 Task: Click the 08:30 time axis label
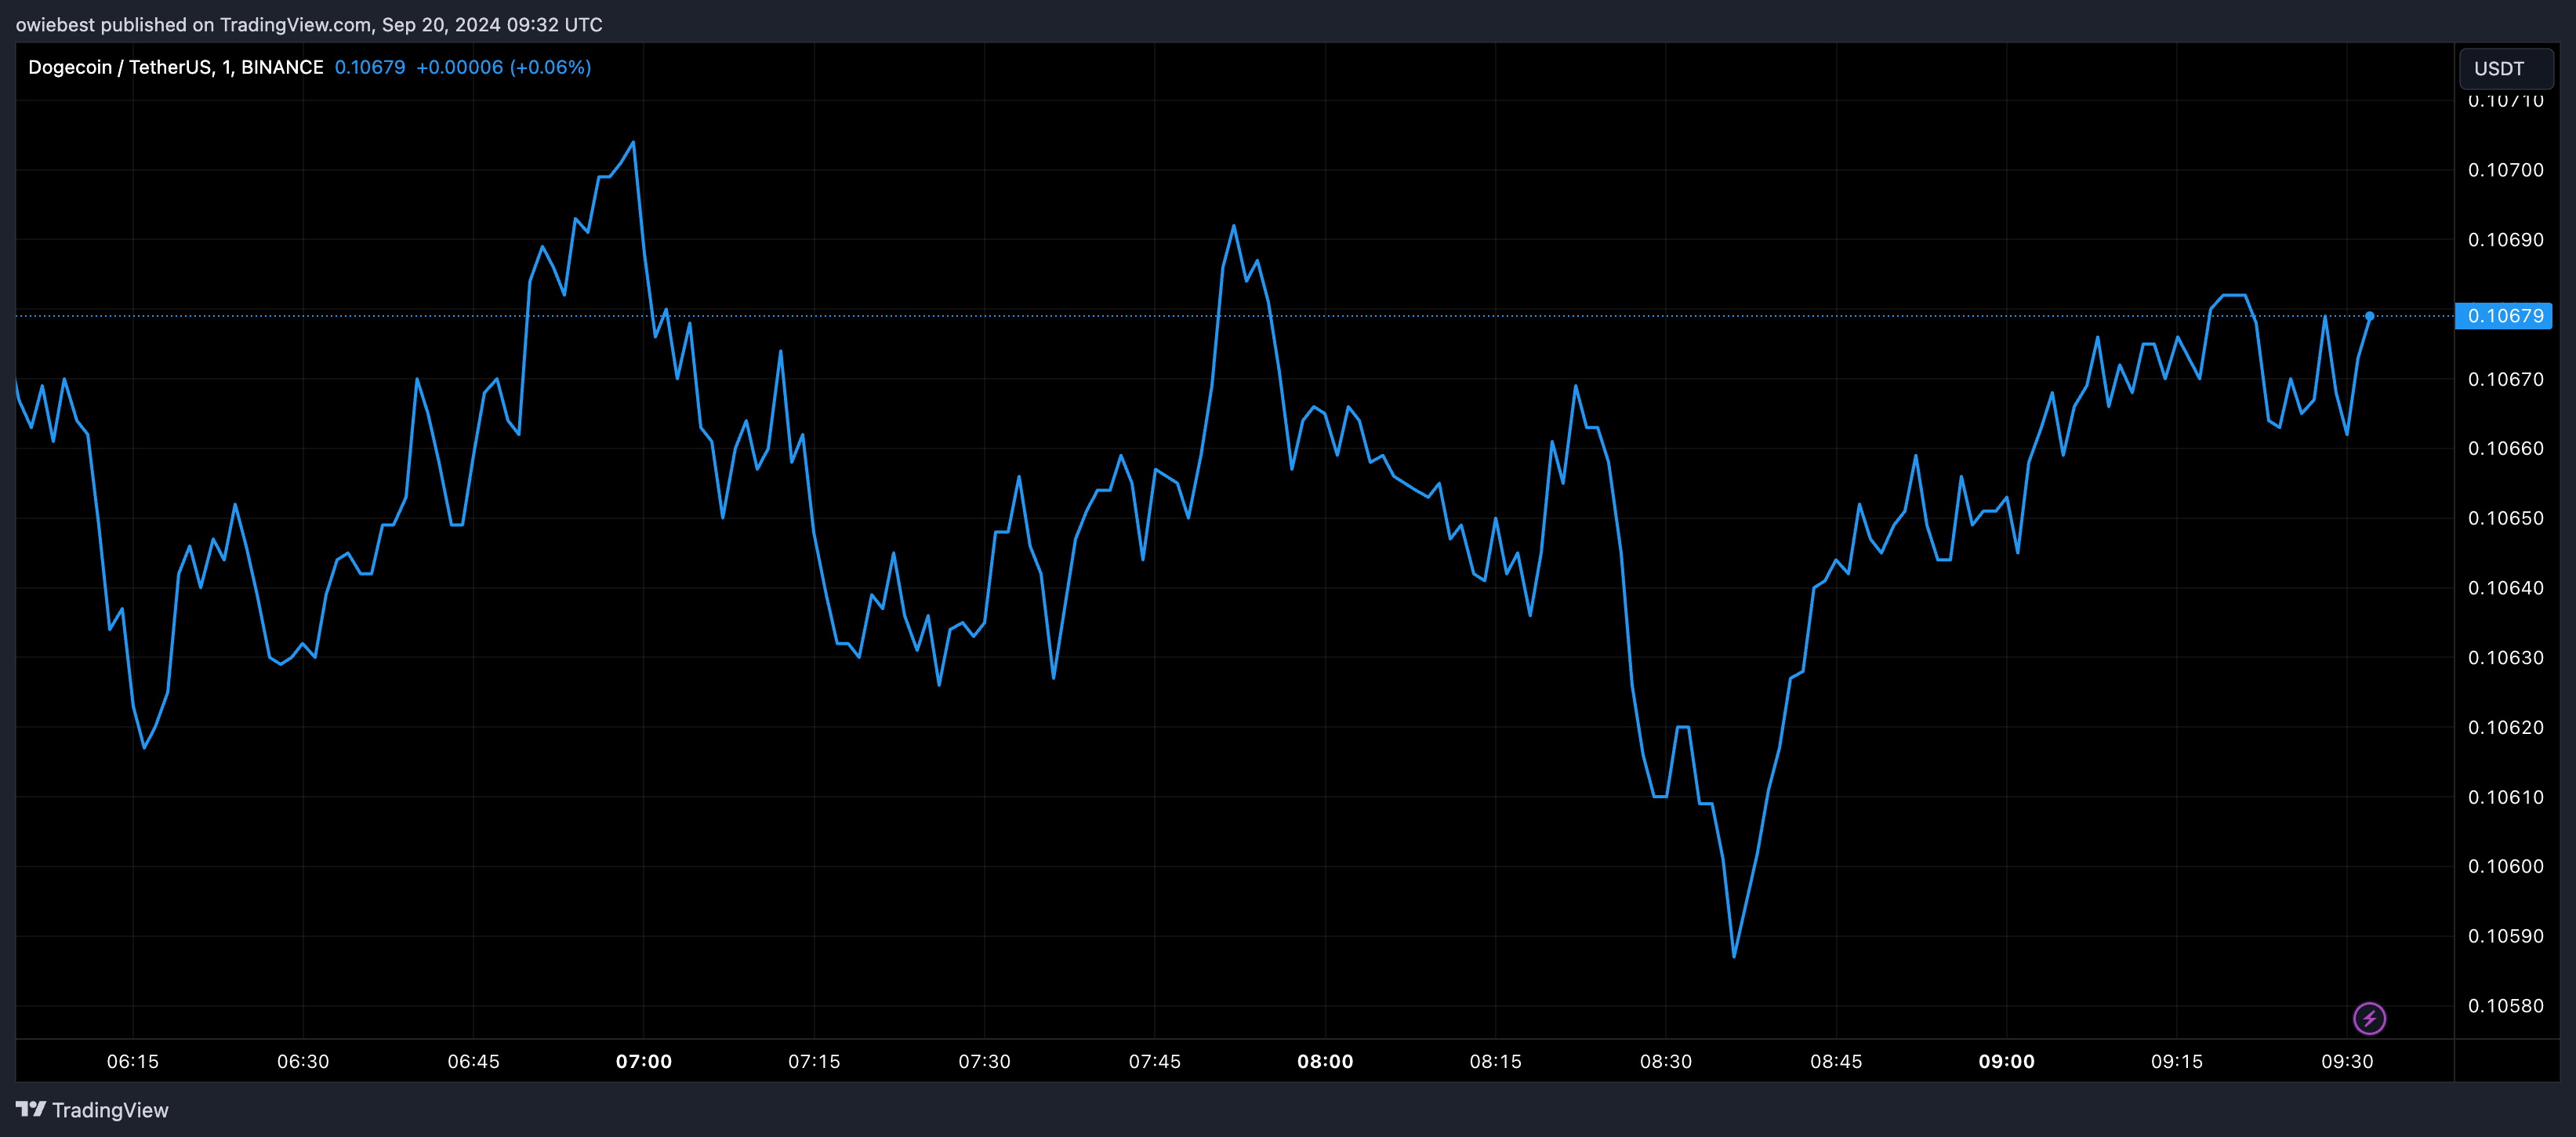click(x=1665, y=1061)
